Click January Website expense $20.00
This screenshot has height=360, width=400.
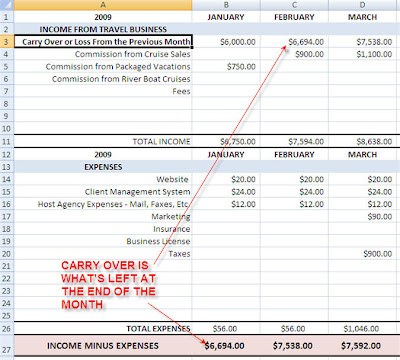point(226,179)
